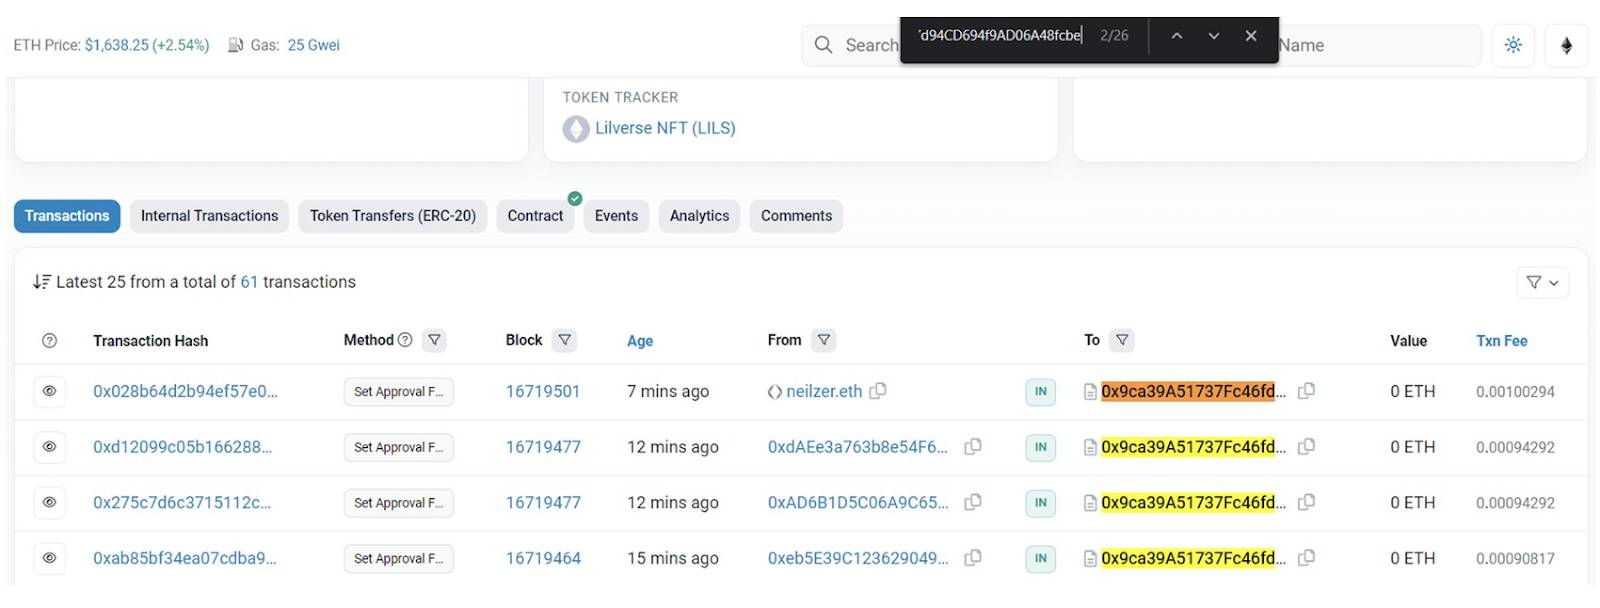Click the Lilverse NFT token logo
This screenshot has width=1600, height=608.
576,129
